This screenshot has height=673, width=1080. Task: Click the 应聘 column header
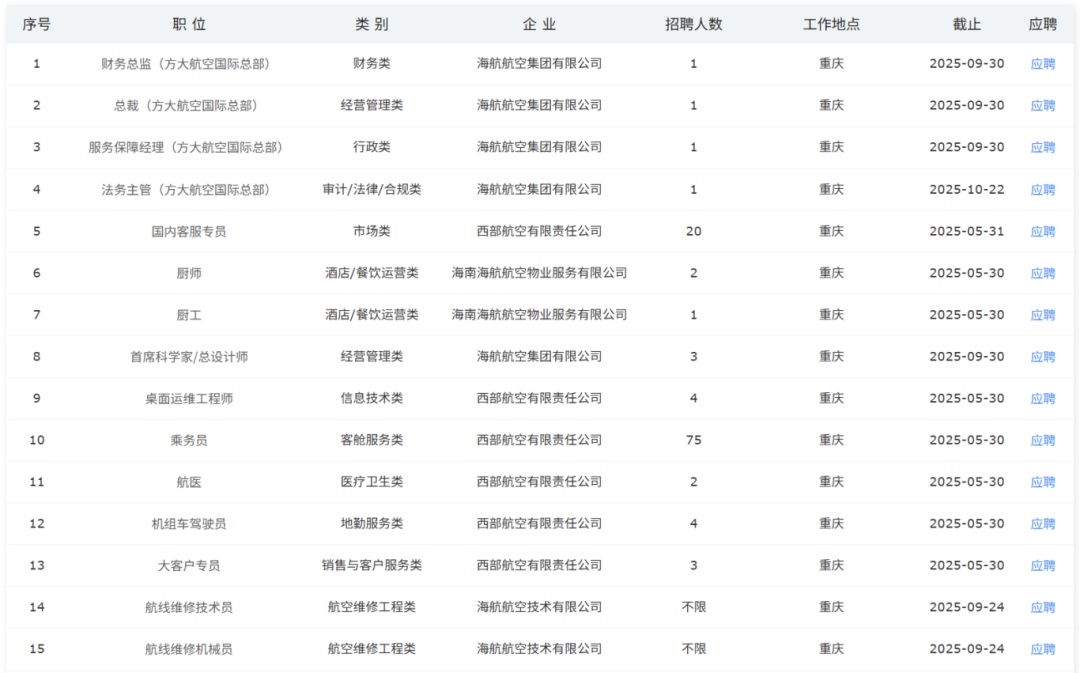pos(1042,24)
